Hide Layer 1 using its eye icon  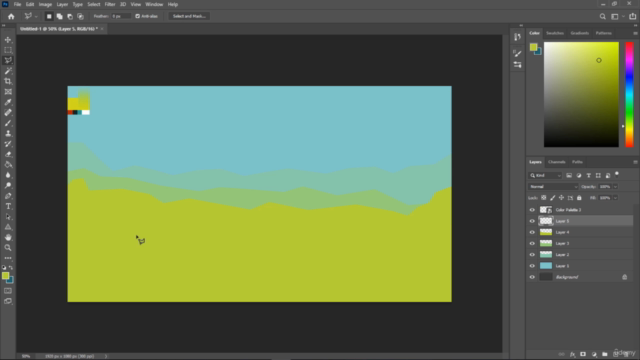(x=532, y=266)
